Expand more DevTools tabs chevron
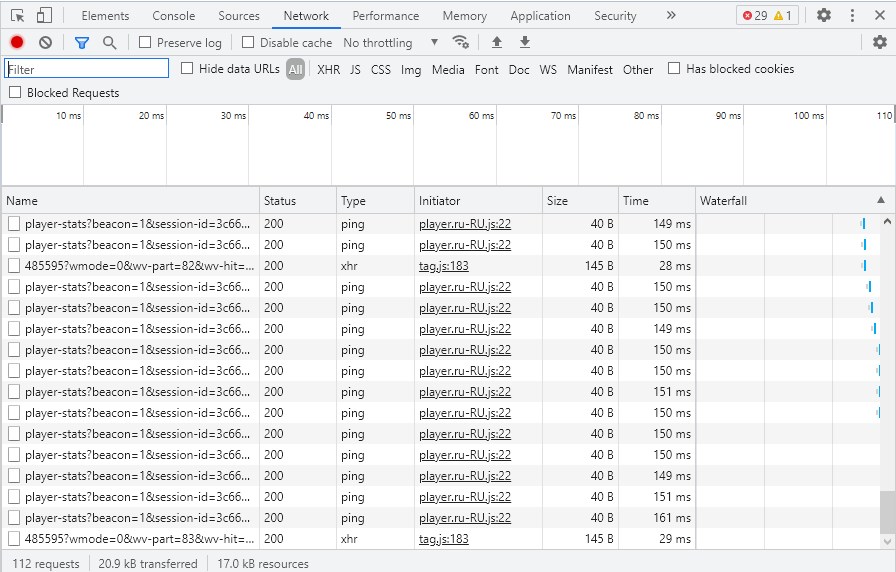 (x=670, y=16)
